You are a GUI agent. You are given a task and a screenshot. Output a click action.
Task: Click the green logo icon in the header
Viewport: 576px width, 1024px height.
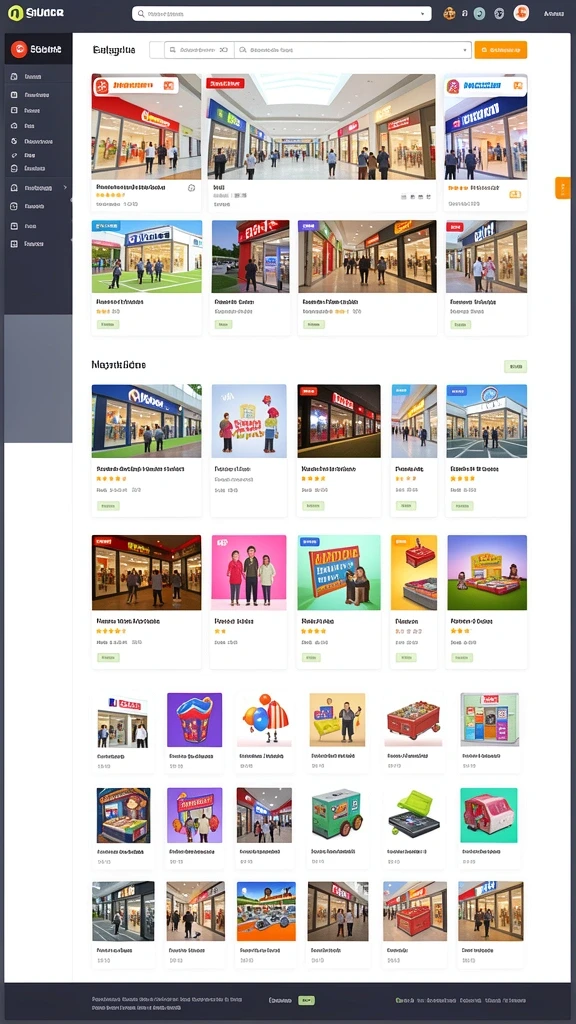16,13
